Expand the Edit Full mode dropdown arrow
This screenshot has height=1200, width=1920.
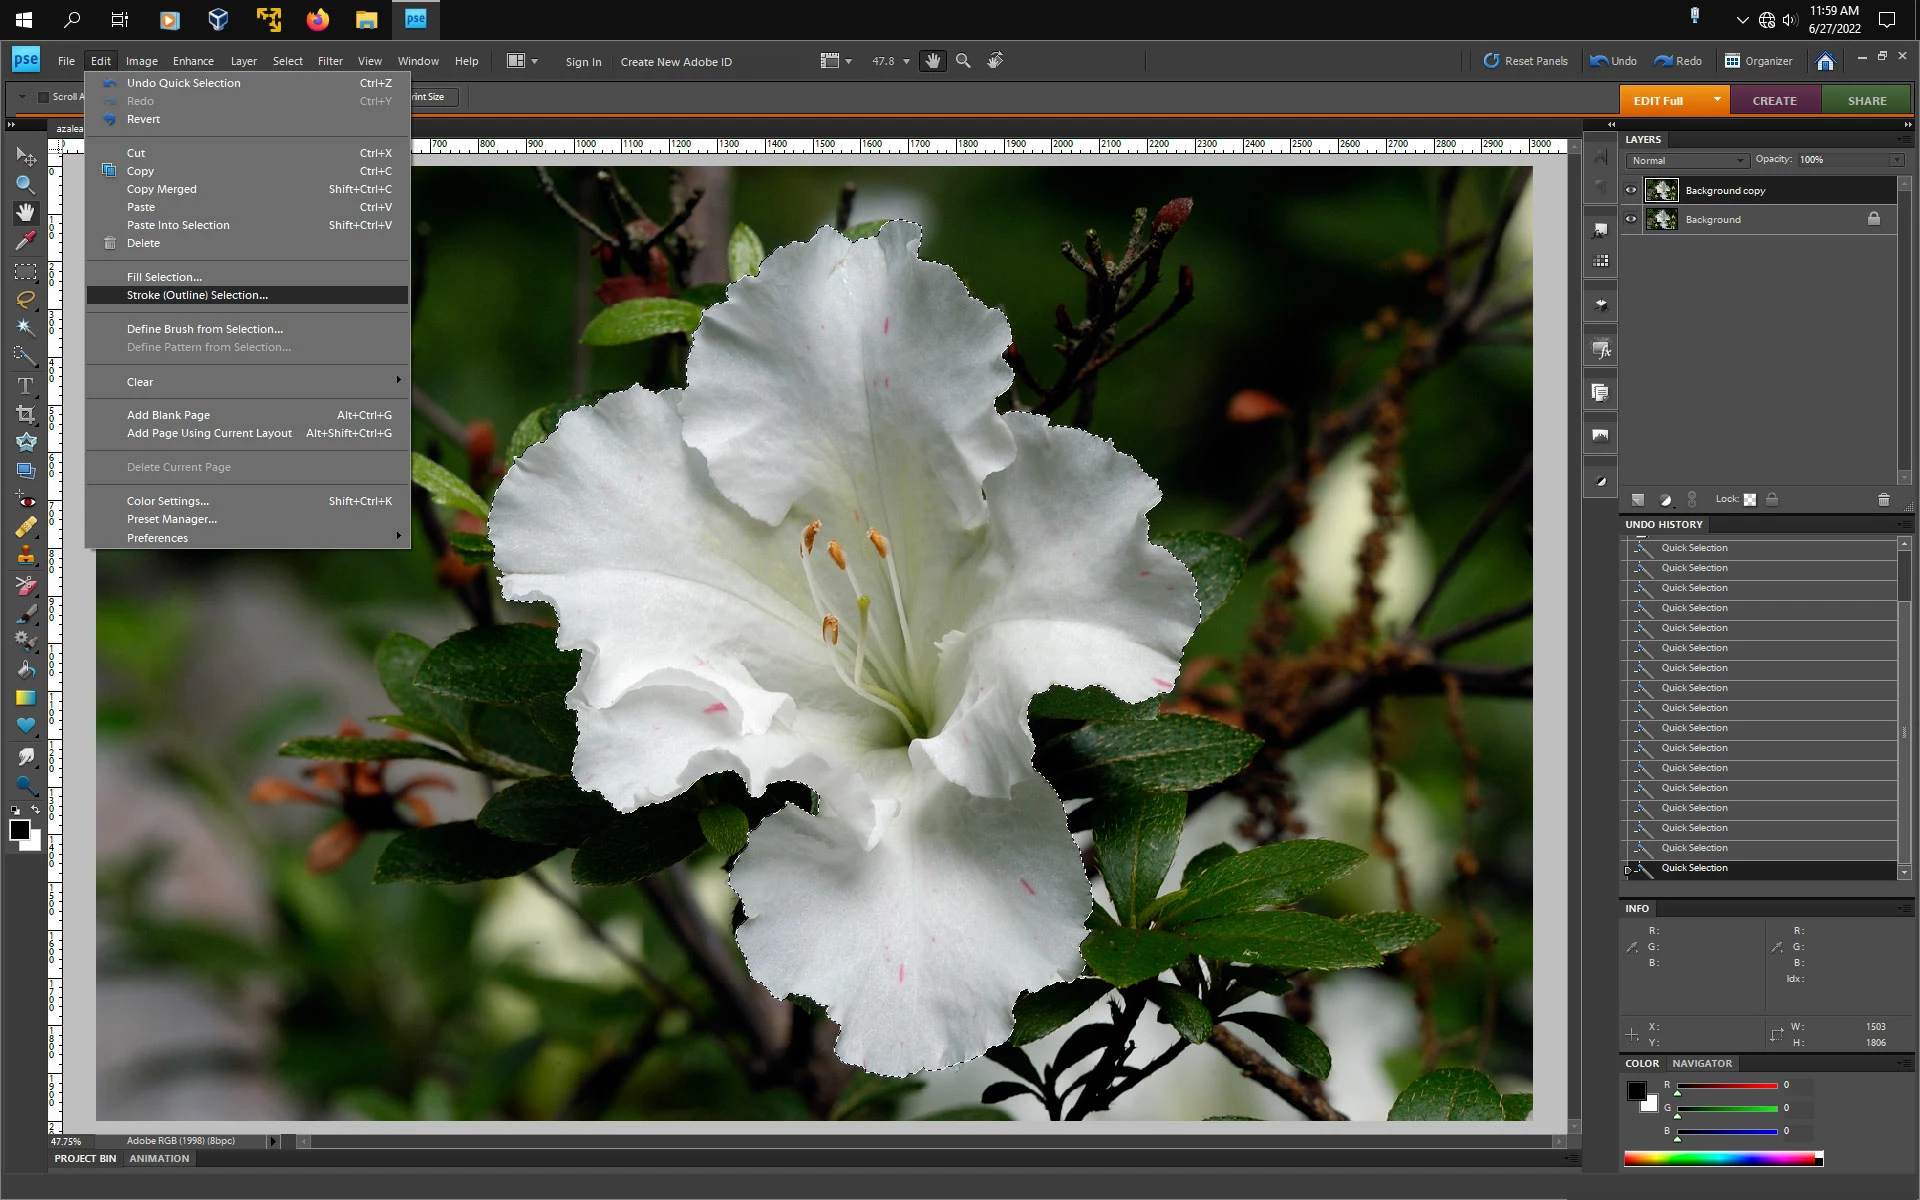click(x=1717, y=100)
